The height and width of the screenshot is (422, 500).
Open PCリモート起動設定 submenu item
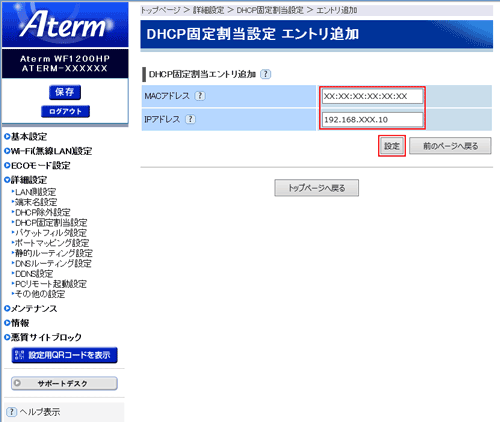click(x=49, y=284)
